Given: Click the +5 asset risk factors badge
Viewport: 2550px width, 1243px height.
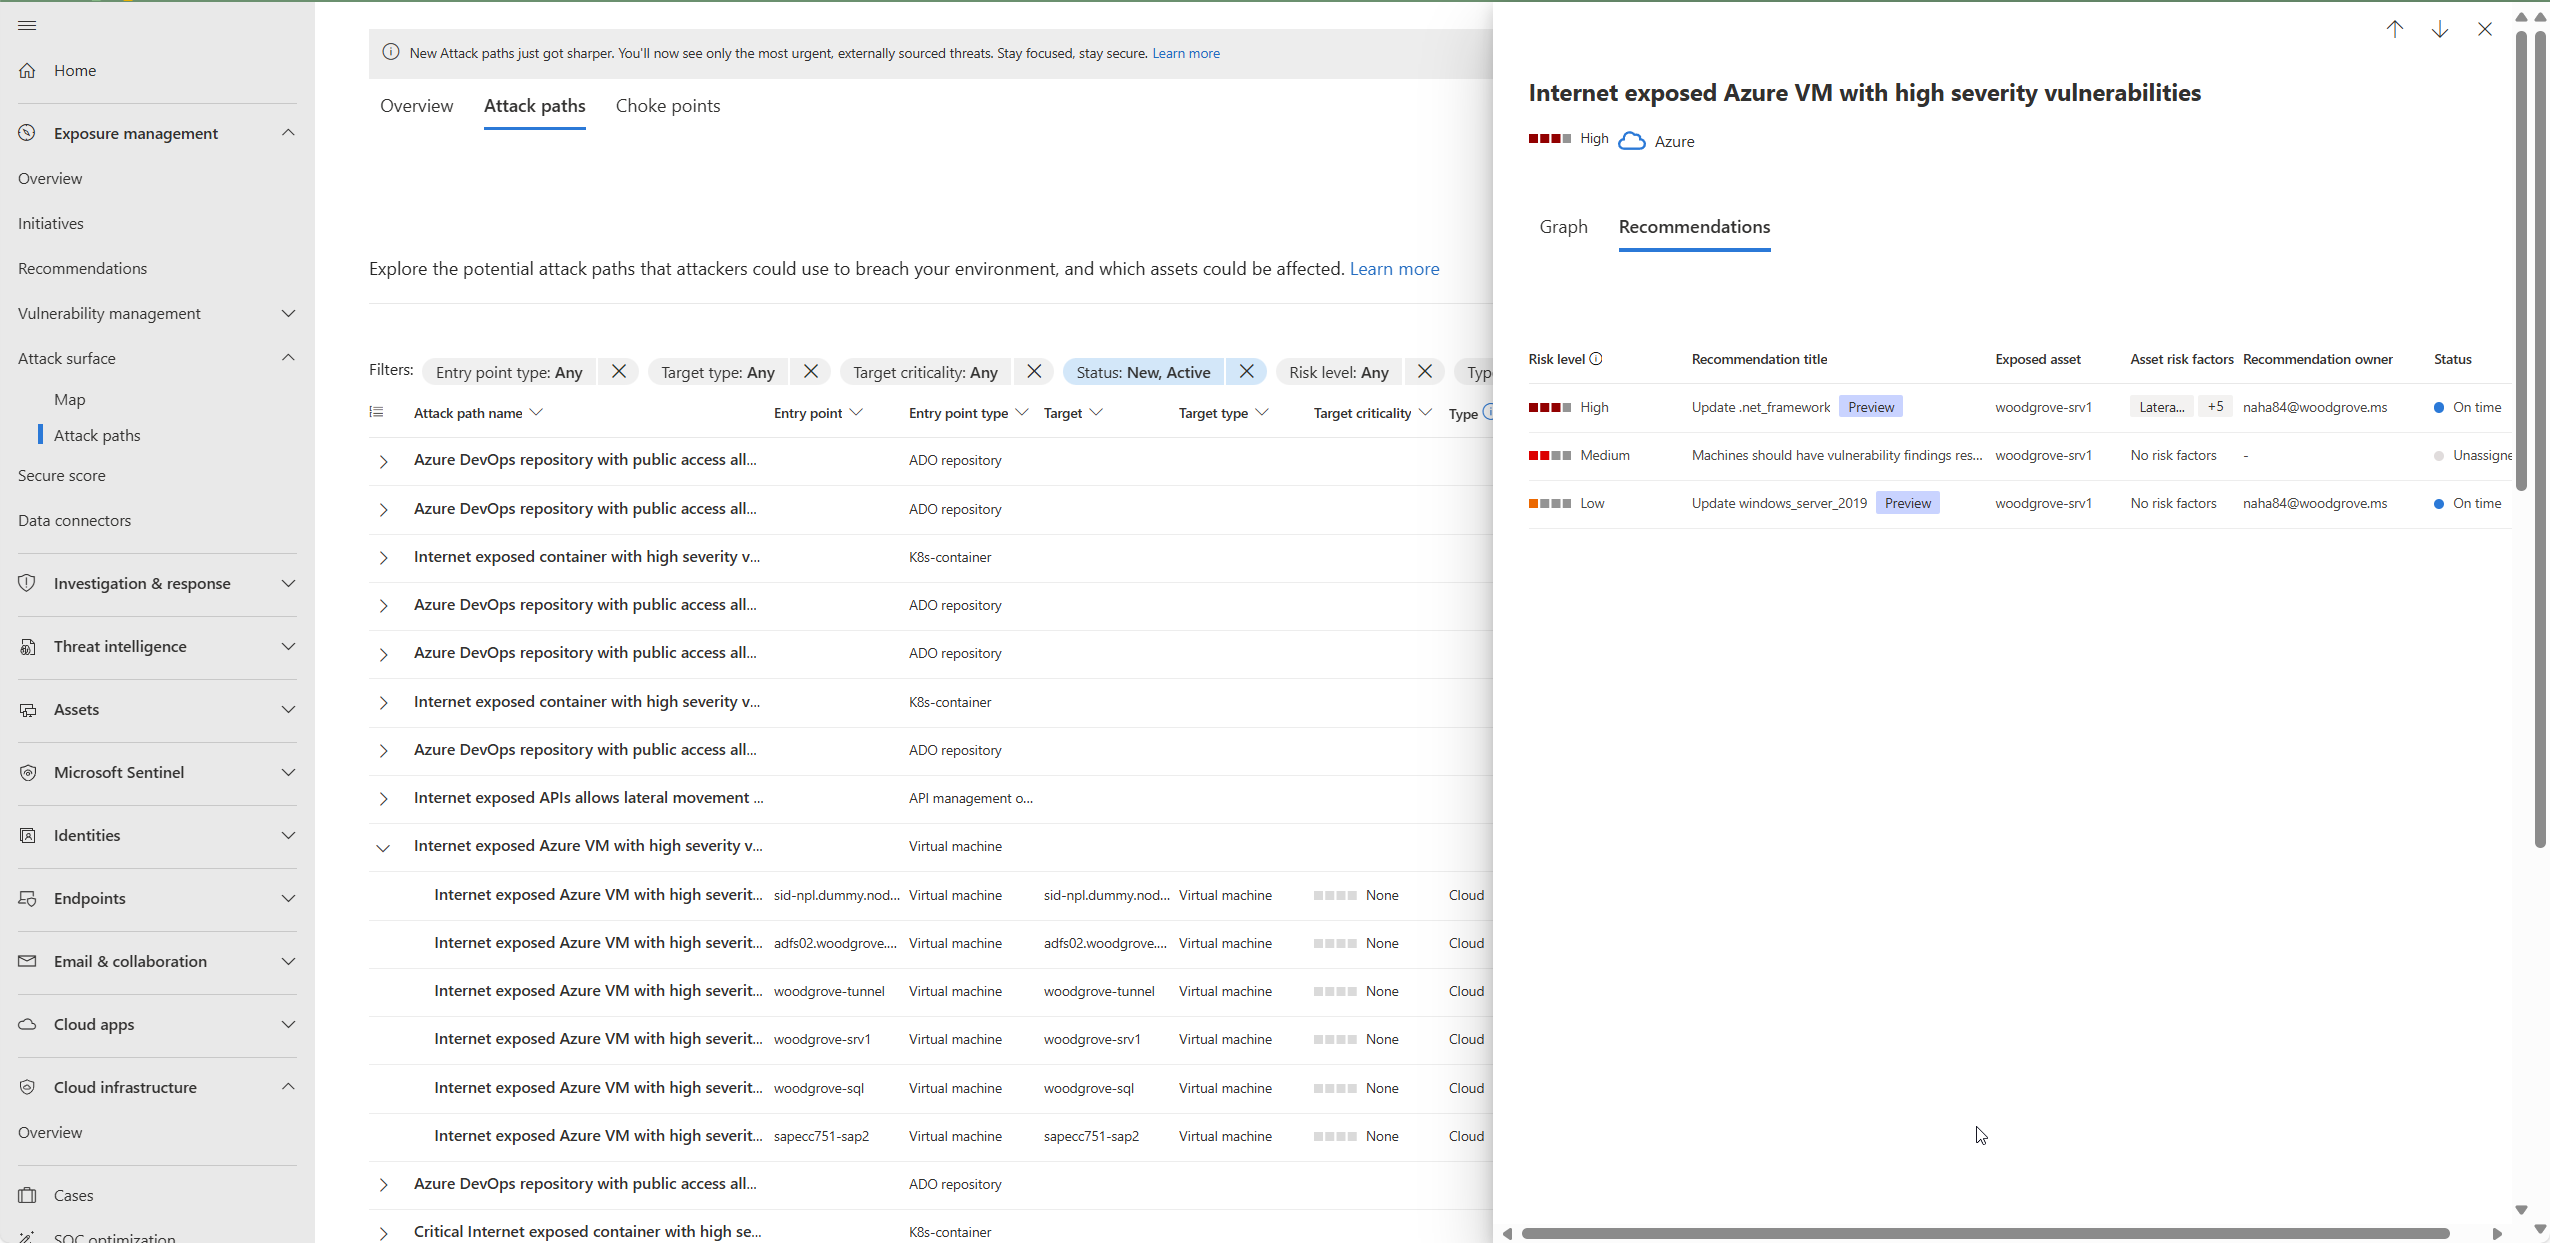Looking at the screenshot, I should pos(2215,407).
